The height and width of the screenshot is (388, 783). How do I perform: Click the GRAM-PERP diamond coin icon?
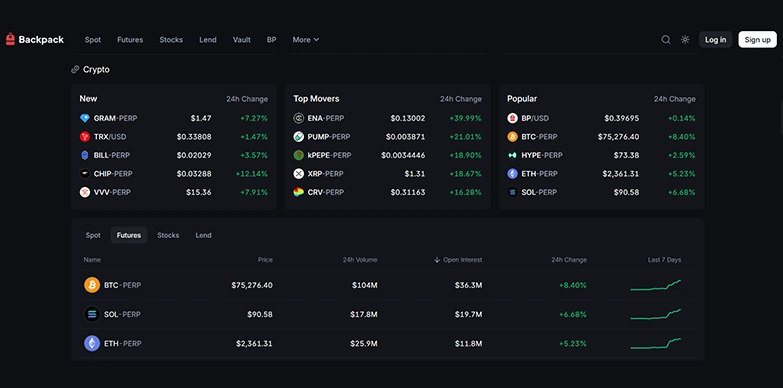(85, 118)
